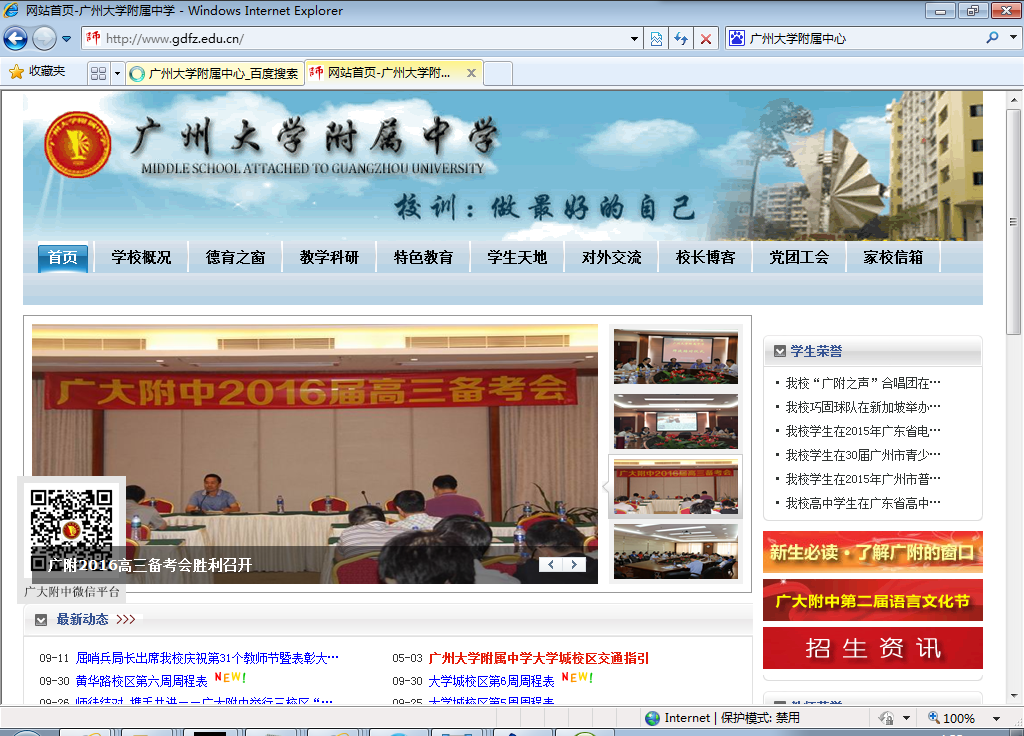Open the recent pages dropdown arrow
Screen dimensions: 1024x736
click(67, 39)
